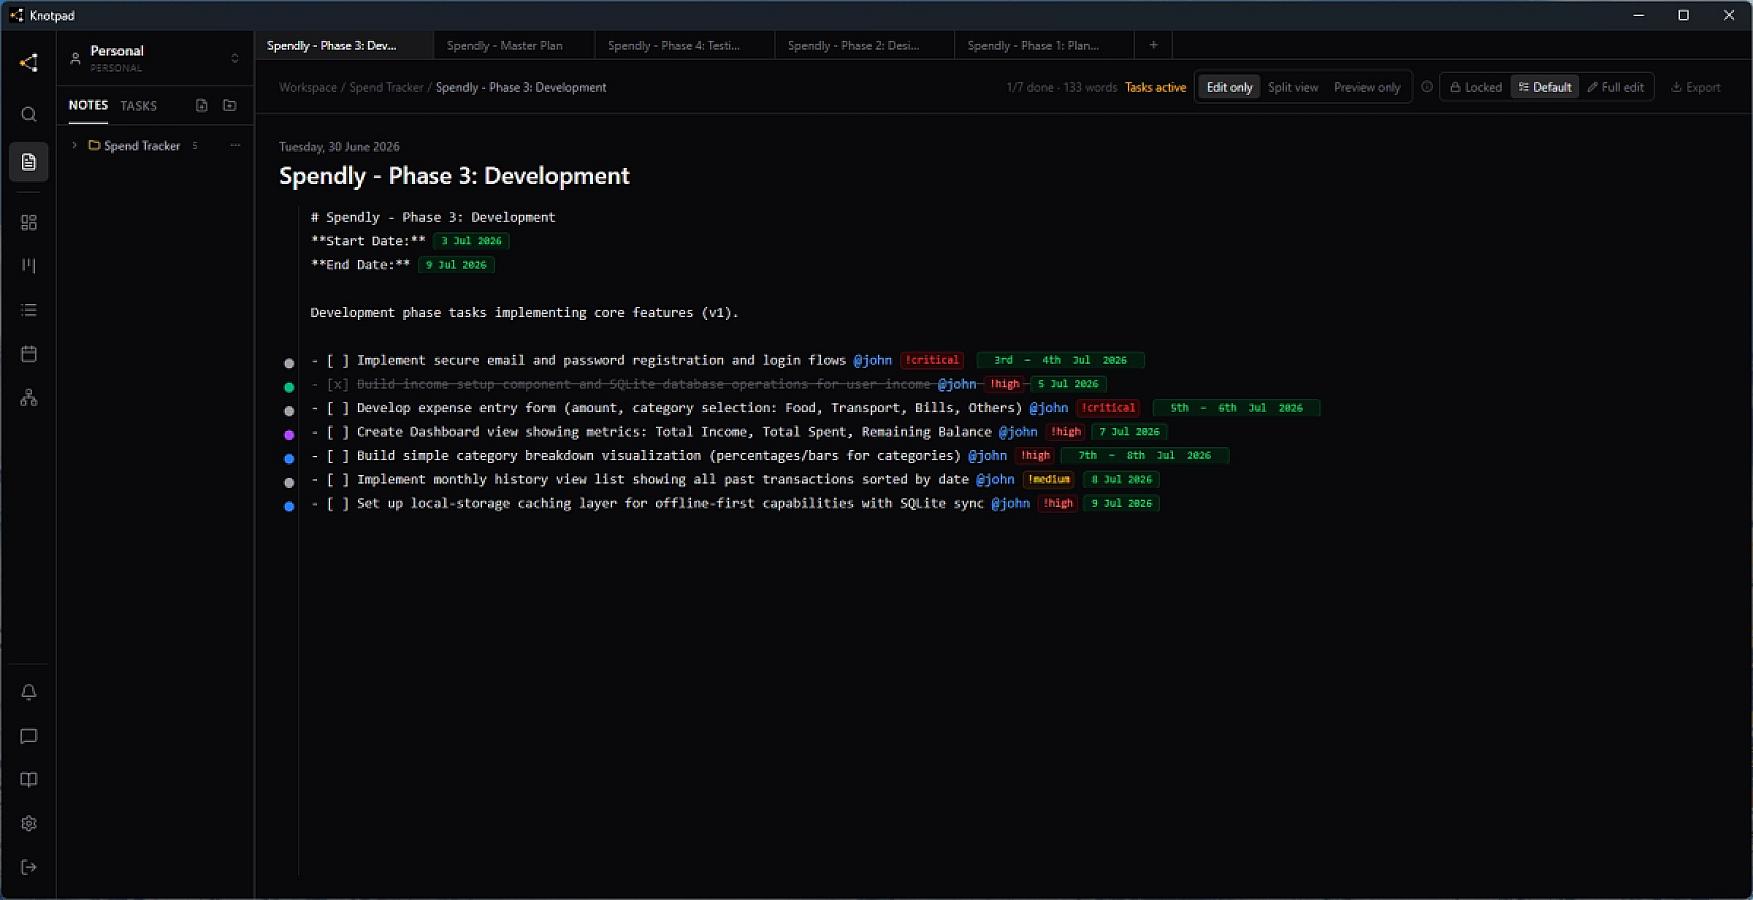Image resolution: width=1753 pixels, height=900 pixels.
Task: Check the box for Implement secure email registration task
Action: [x=338, y=360]
